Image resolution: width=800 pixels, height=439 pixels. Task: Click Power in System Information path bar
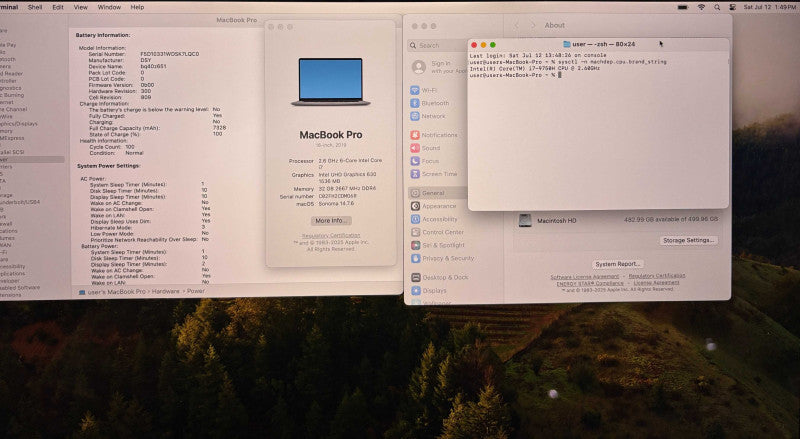pos(195,291)
